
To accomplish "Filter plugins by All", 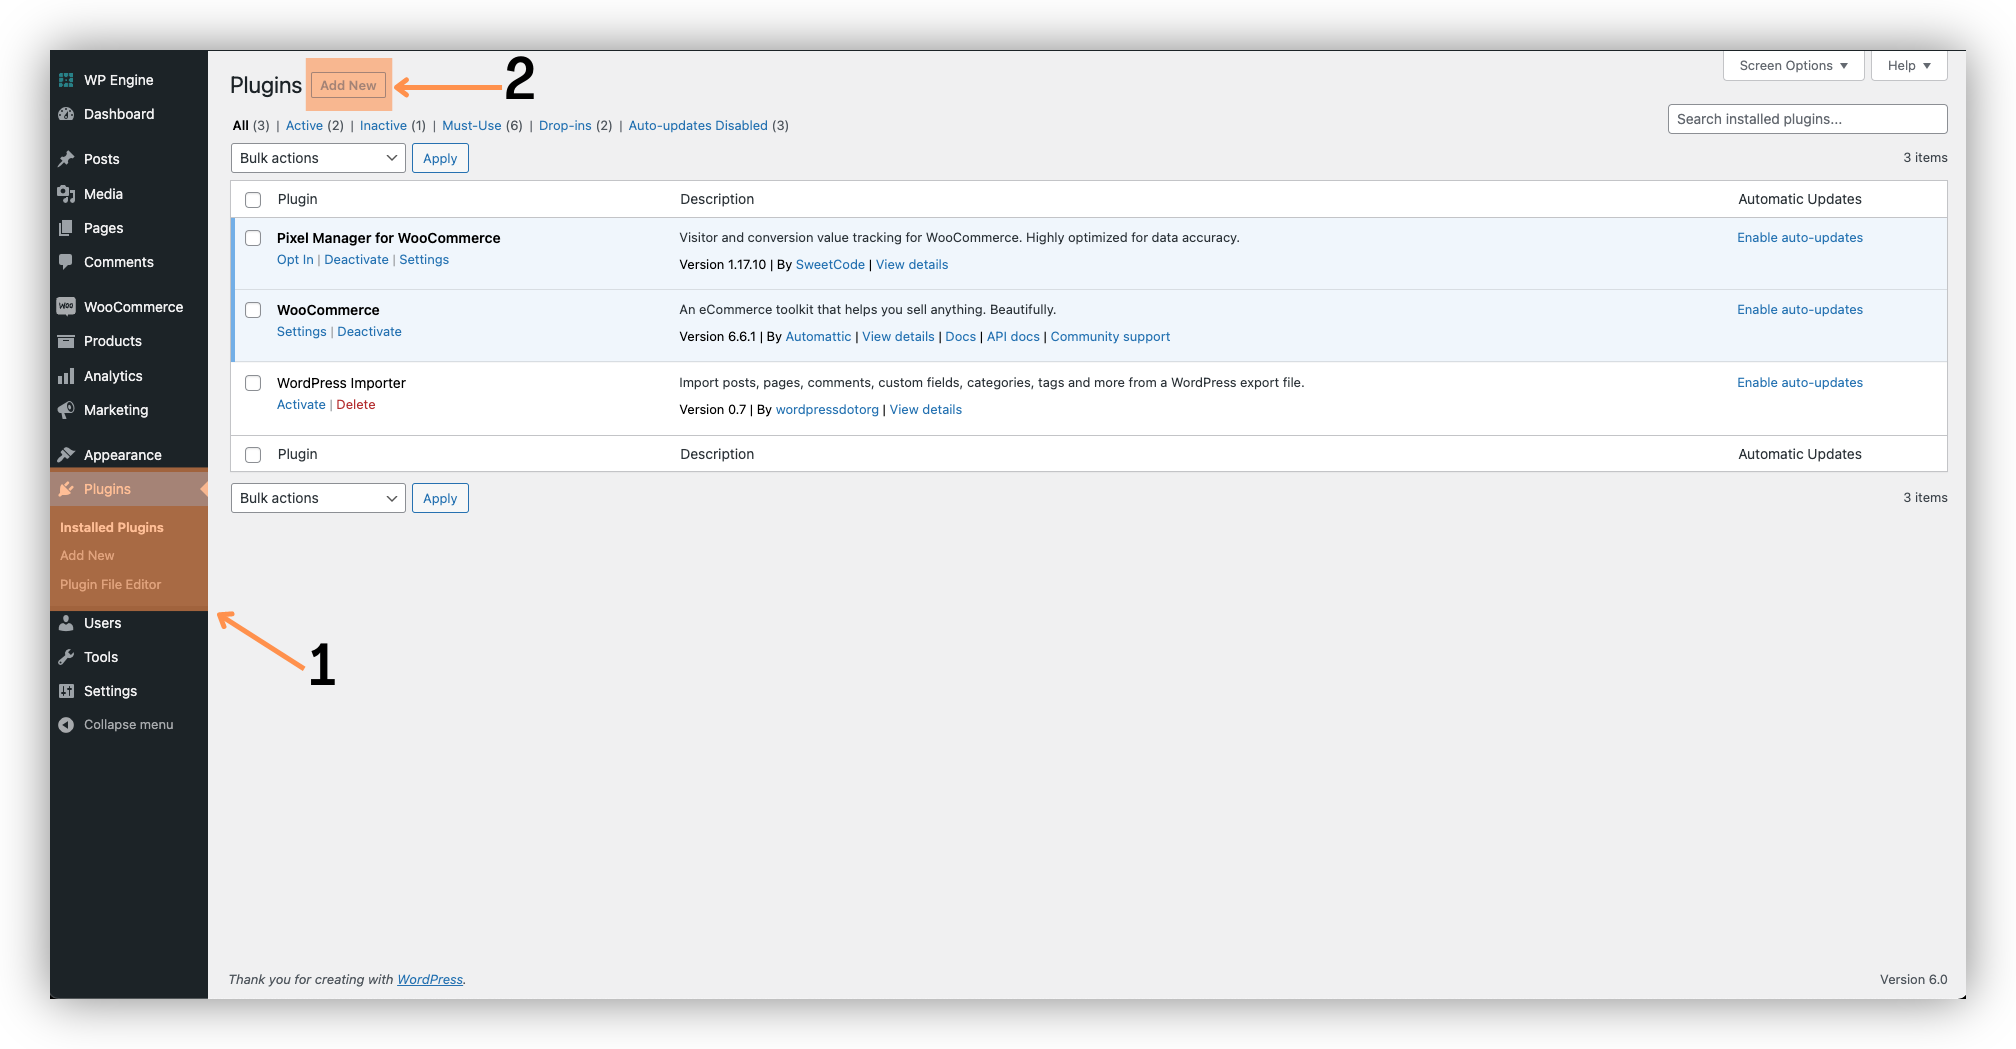I will coord(241,125).
